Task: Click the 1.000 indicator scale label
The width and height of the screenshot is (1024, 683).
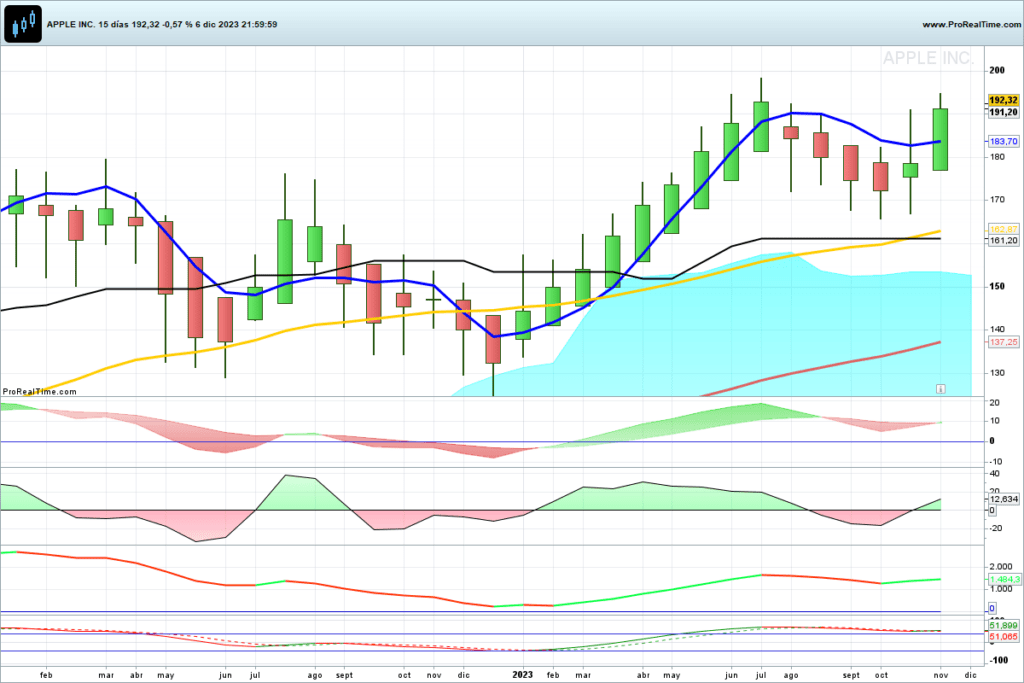Action: coord(1001,589)
